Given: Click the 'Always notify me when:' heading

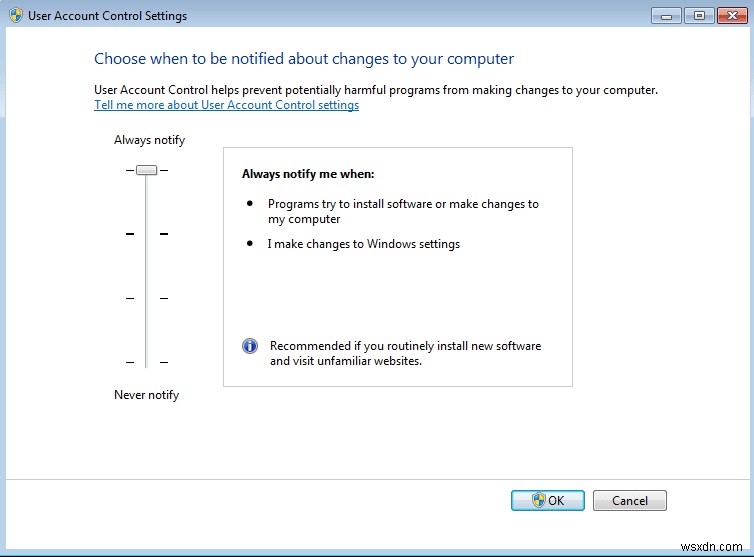Looking at the screenshot, I should [308, 174].
